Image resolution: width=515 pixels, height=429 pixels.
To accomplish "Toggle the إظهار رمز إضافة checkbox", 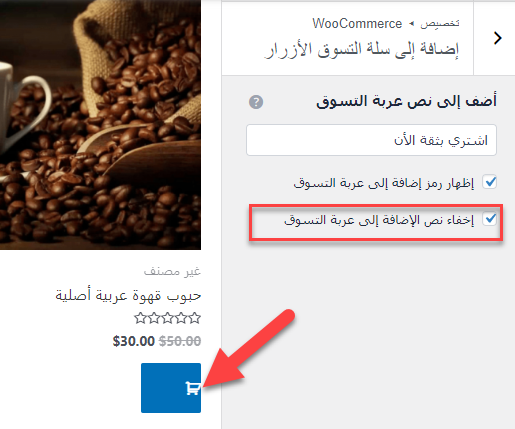I will (490, 182).
